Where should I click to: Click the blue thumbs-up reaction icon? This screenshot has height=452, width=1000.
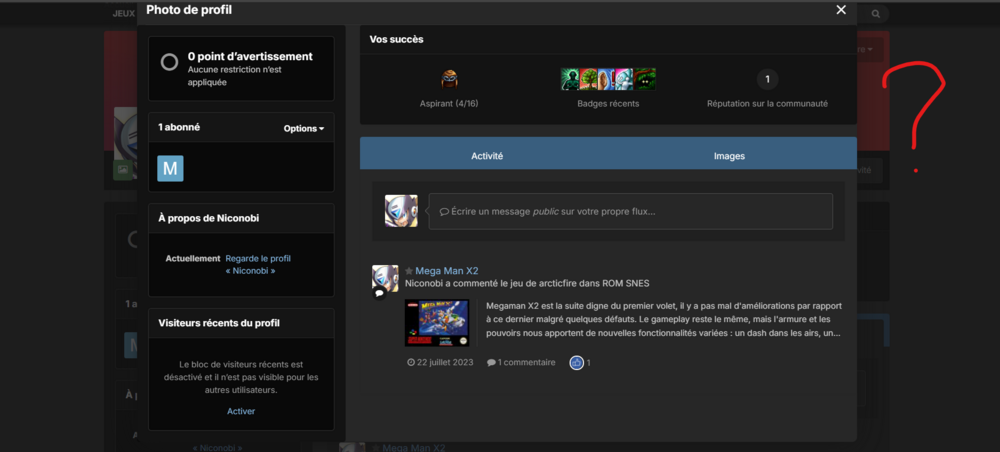(577, 362)
